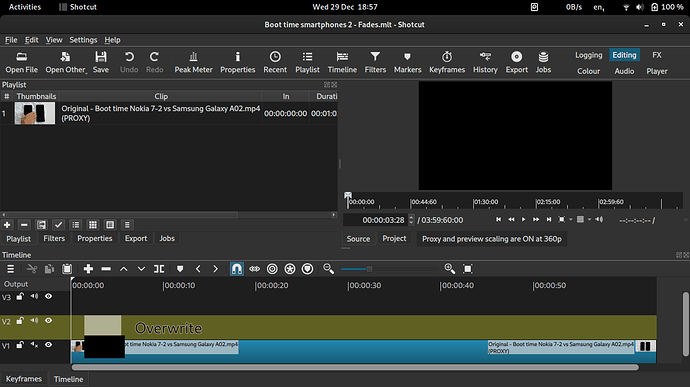Open the Keyframes panel from the toolbar
690x387 pixels.
point(447,62)
